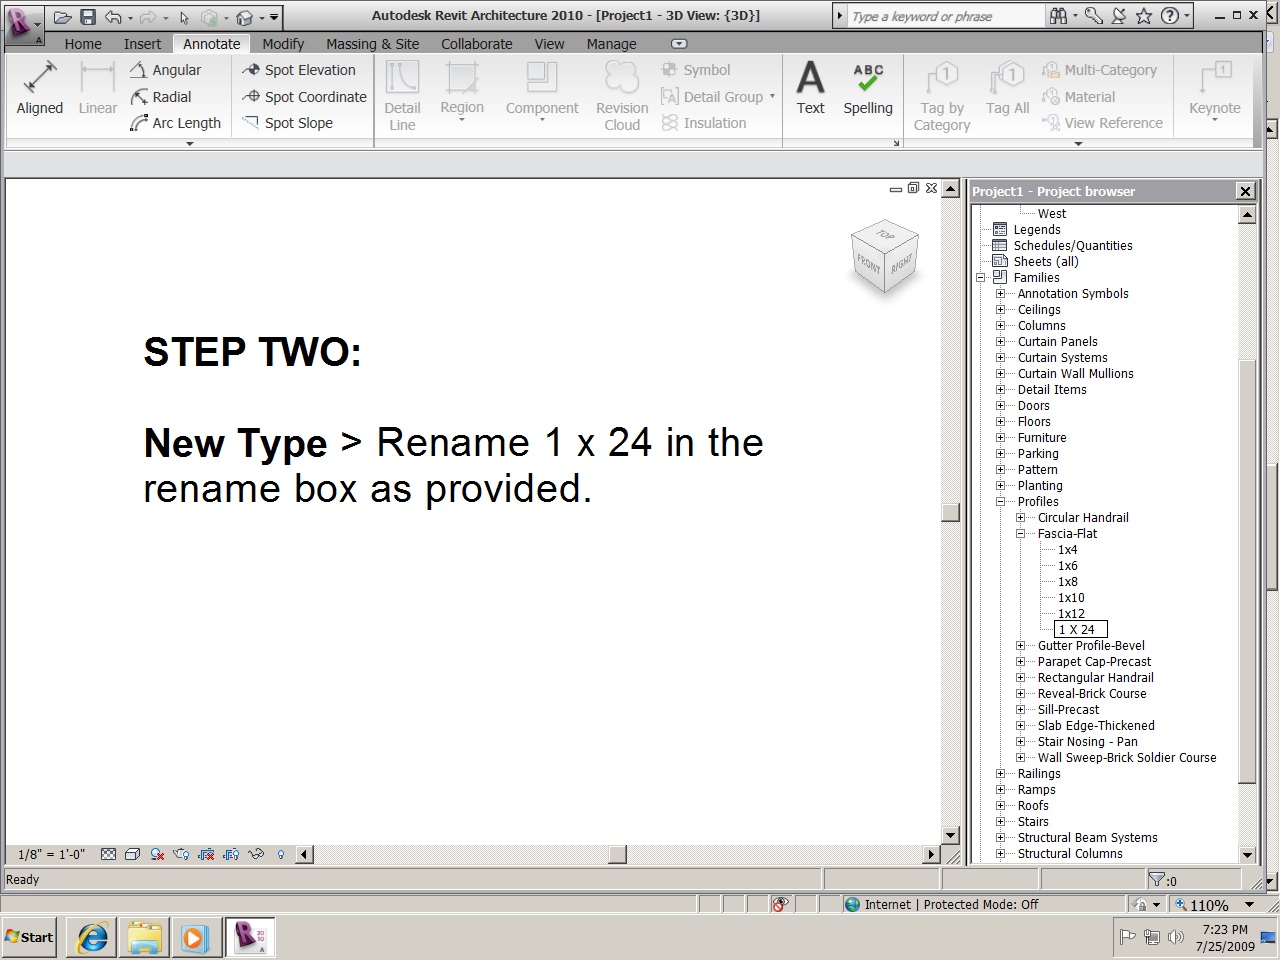Click the view scale 1/8" = 1'-0"
The height and width of the screenshot is (960, 1280).
click(52, 854)
